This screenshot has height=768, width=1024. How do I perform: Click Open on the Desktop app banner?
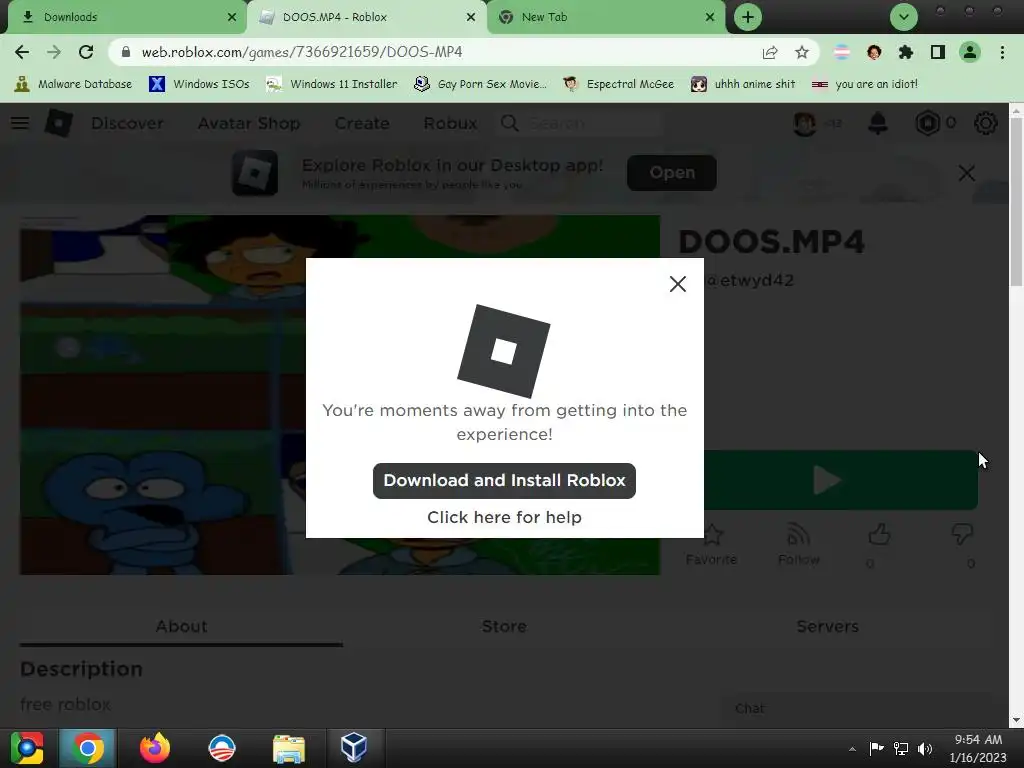point(671,172)
